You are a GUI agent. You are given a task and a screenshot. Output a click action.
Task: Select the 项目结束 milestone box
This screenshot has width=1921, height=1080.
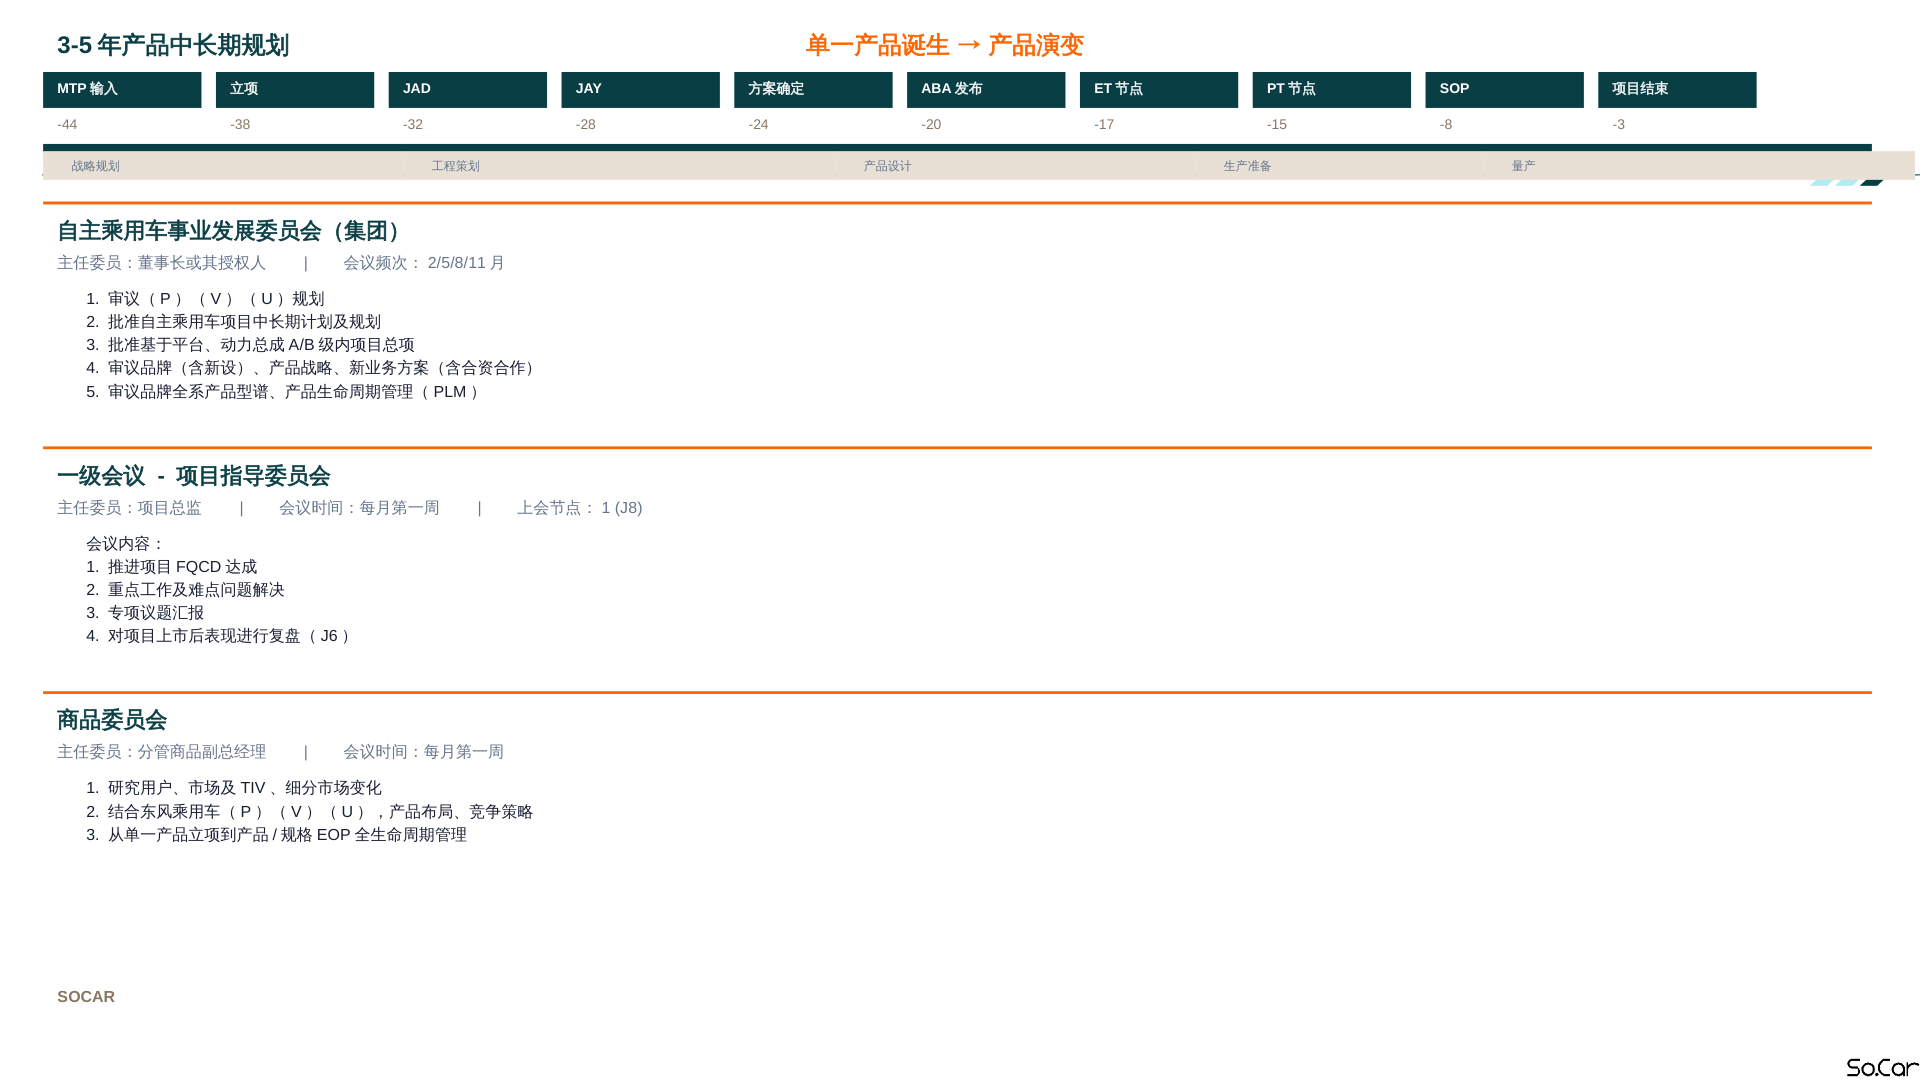[x=1677, y=90]
